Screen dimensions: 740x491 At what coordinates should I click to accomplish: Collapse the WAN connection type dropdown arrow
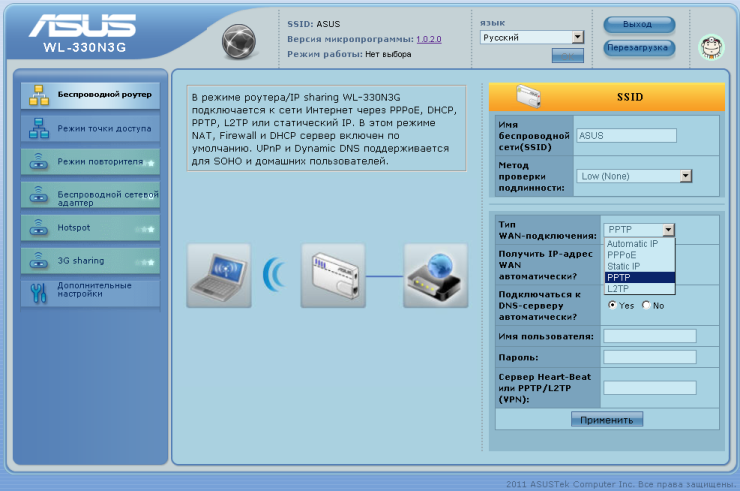coord(668,230)
